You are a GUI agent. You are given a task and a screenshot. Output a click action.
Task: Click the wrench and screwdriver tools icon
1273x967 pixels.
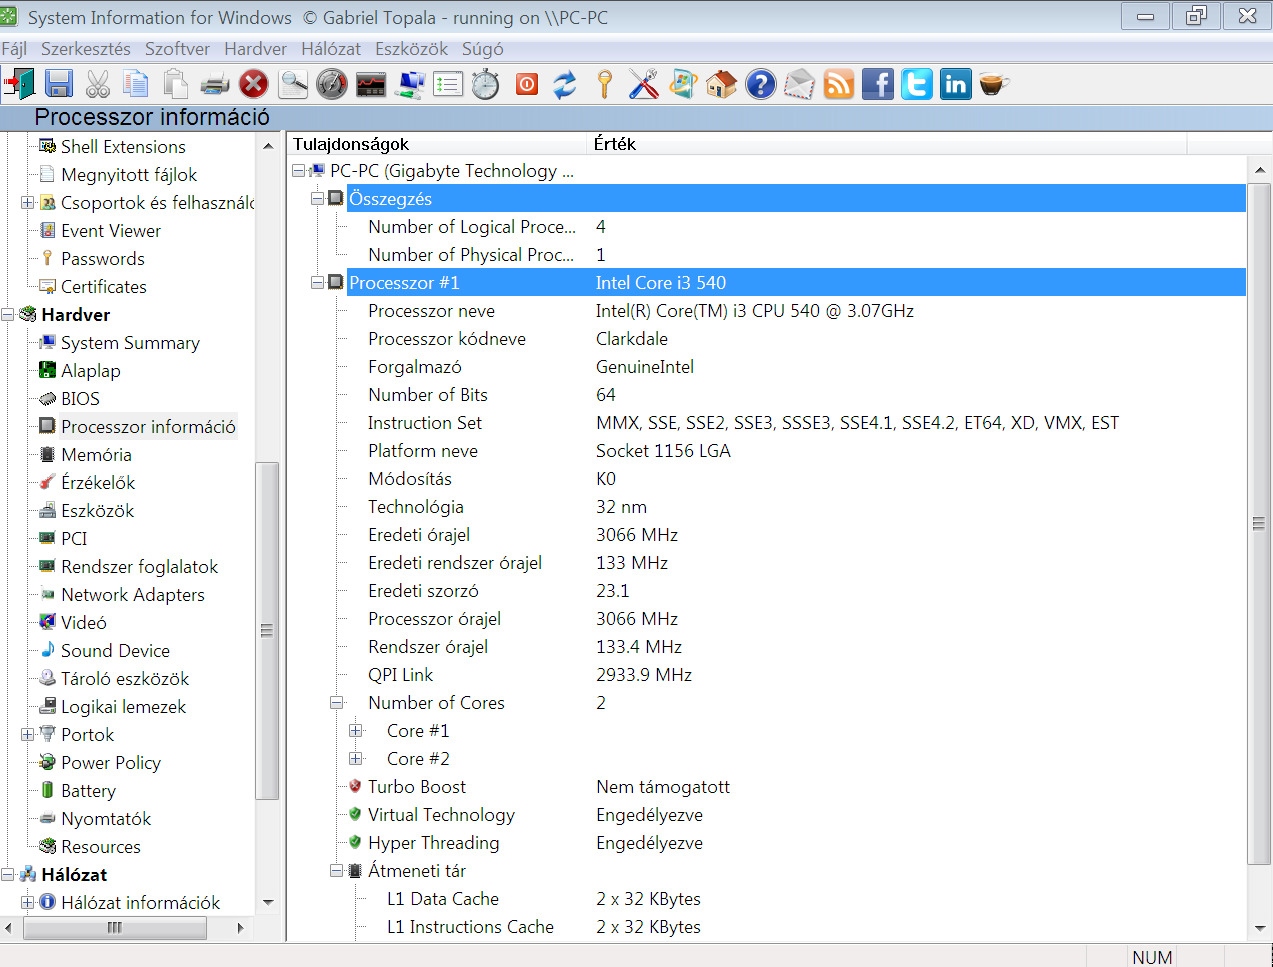pos(643,85)
